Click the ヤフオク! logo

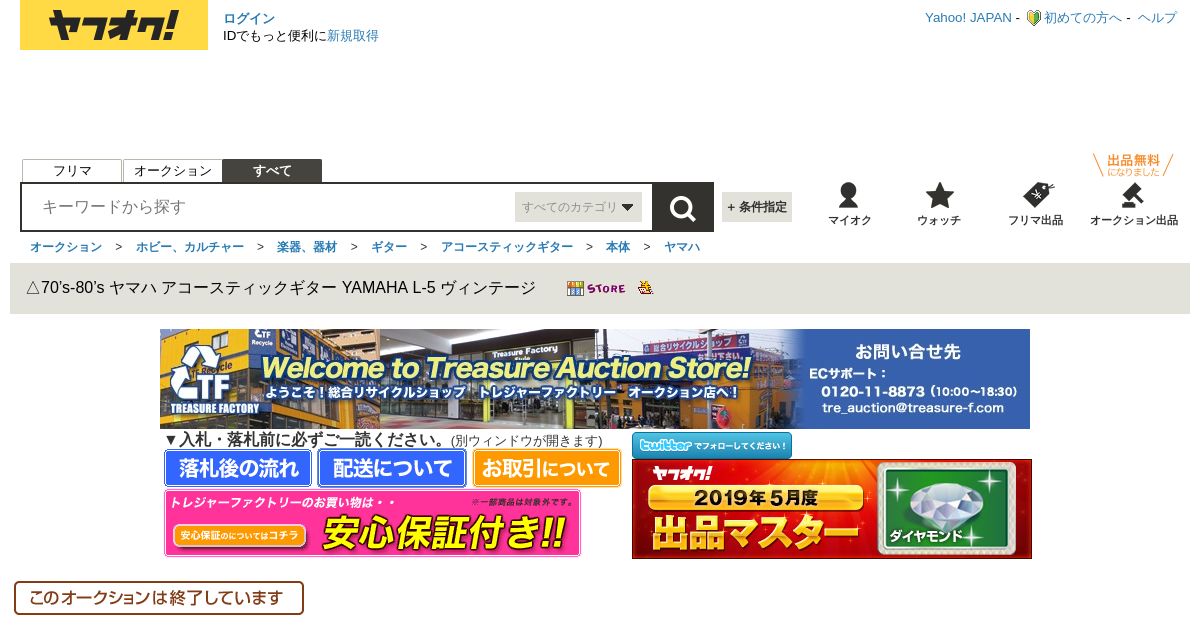114,25
